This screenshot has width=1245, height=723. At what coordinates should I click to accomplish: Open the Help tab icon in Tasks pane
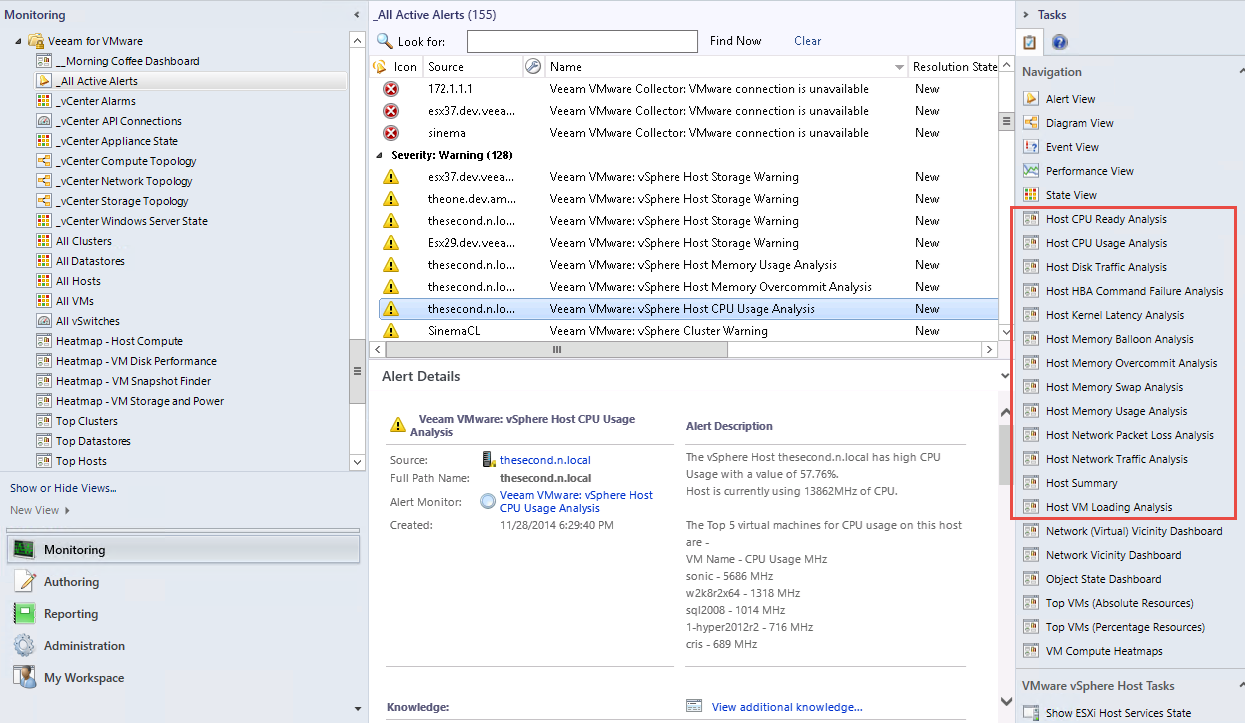click(x=1060, y=42)
